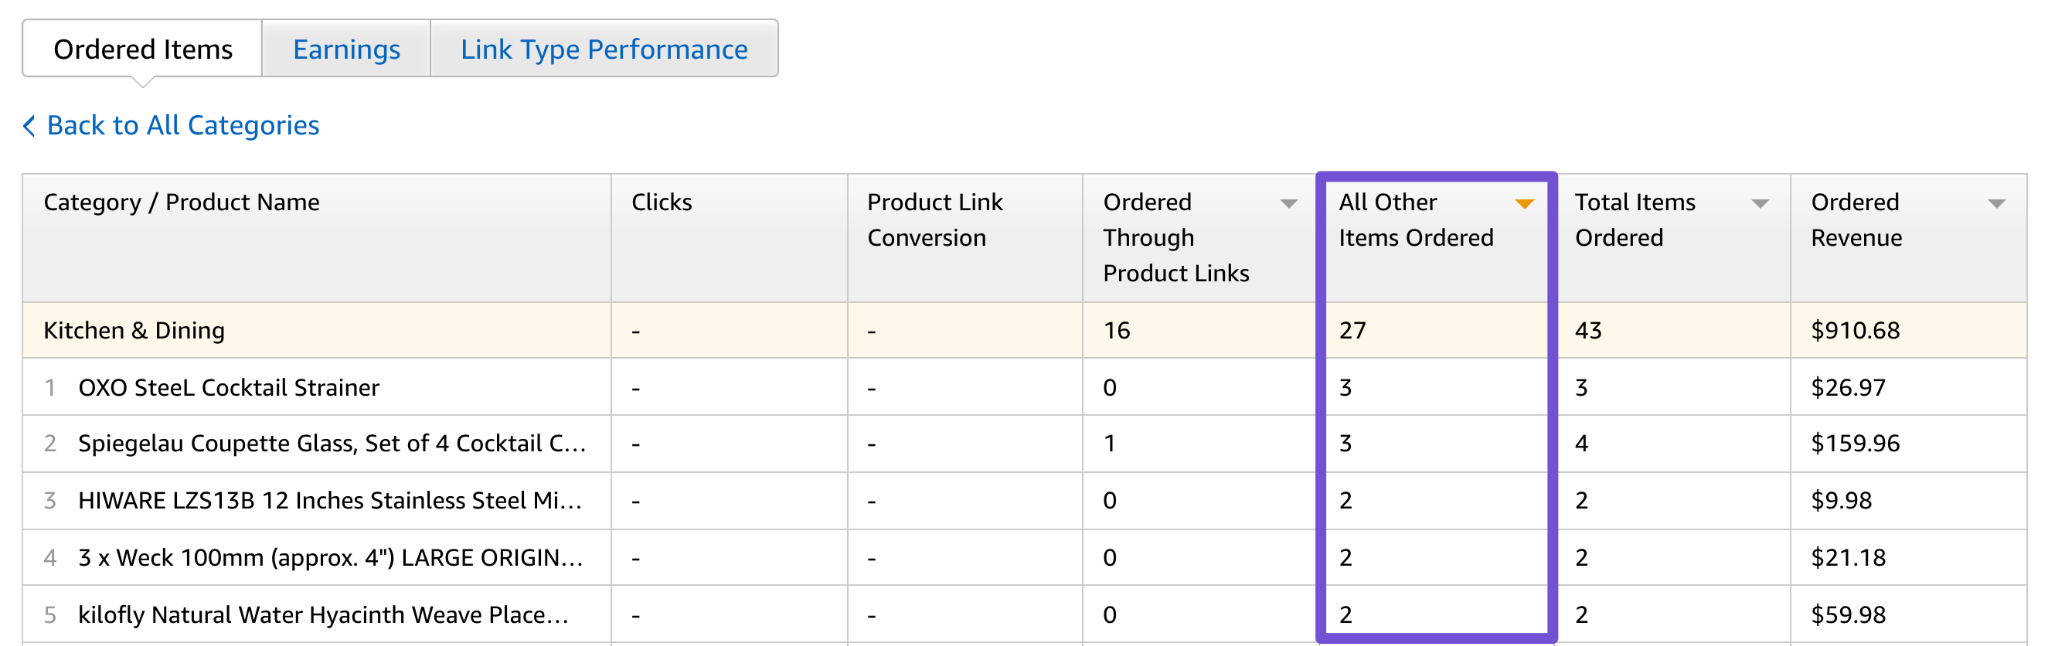Click the $910.68 revenue total cell
Viewport: 2048px width, 646px height.
(1855, 330)
